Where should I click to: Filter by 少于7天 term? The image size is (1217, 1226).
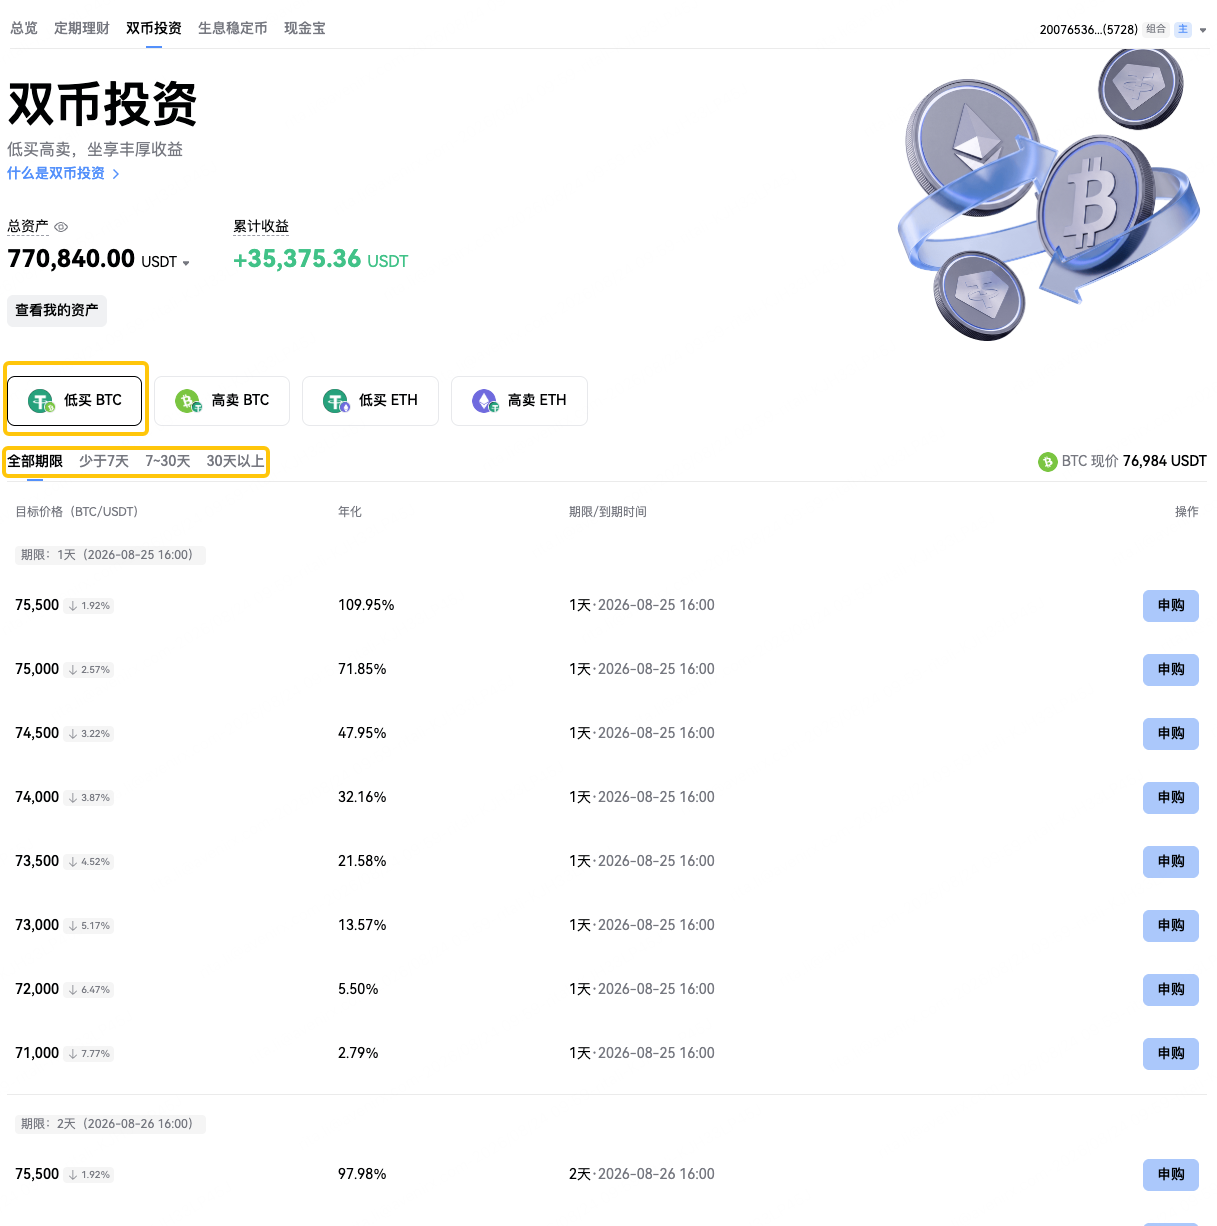104,461
